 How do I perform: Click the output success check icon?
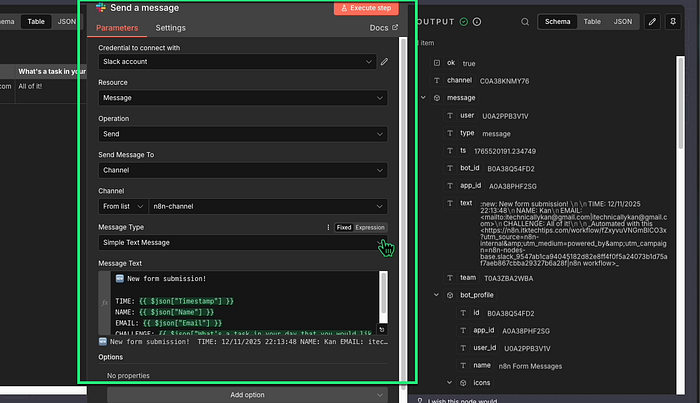pos(464,21)
